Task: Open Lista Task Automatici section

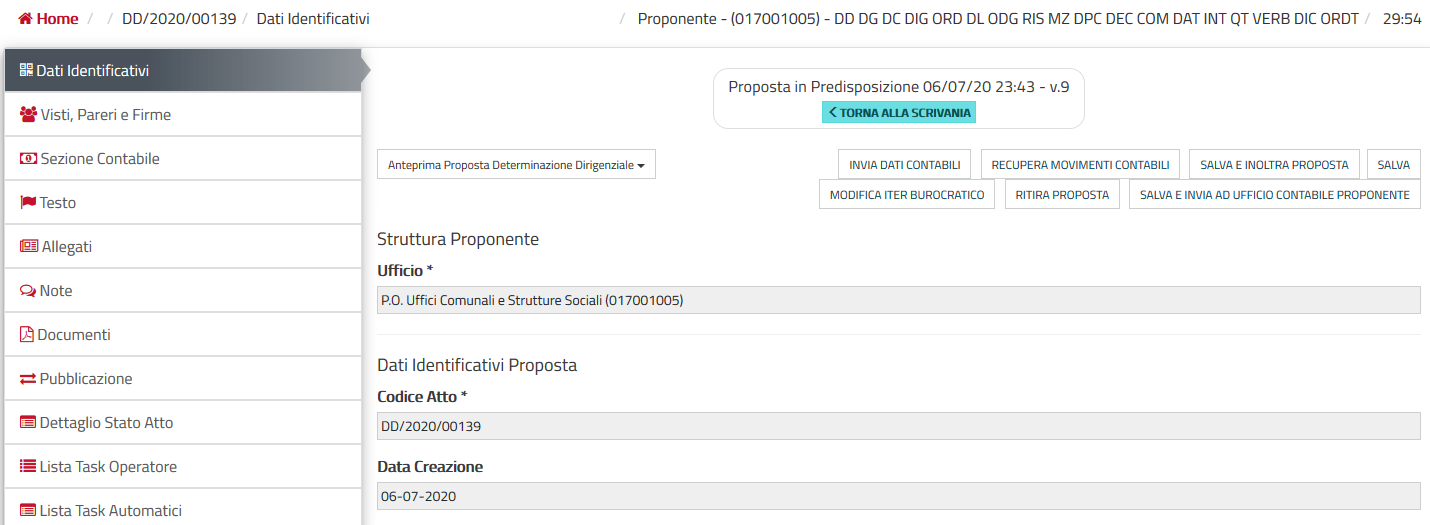Action: click(x=110, y=511)
